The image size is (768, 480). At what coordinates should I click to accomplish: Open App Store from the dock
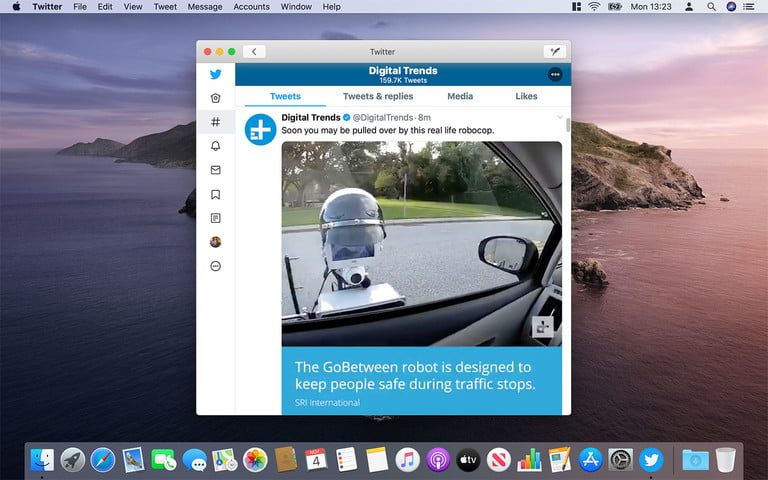click(590, 460)
